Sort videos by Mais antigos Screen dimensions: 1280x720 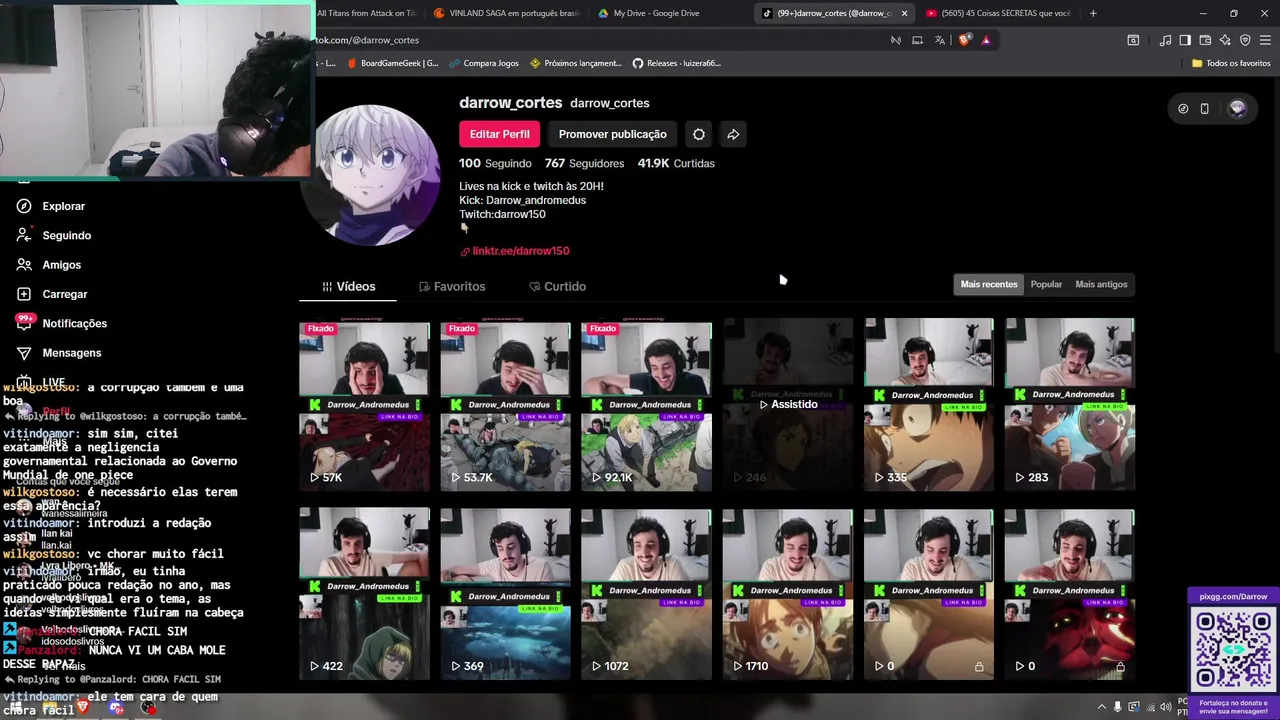(x=1101, y=284)
